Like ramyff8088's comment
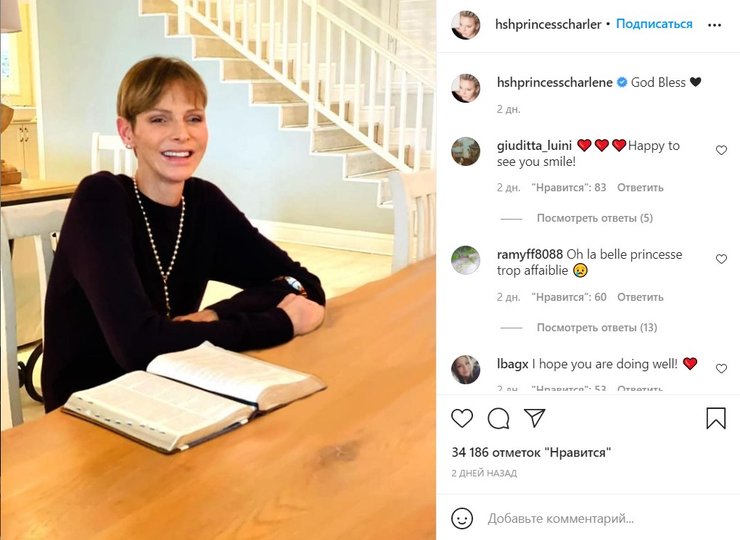This screenshot has width=740, height=540. pos(721,259)
